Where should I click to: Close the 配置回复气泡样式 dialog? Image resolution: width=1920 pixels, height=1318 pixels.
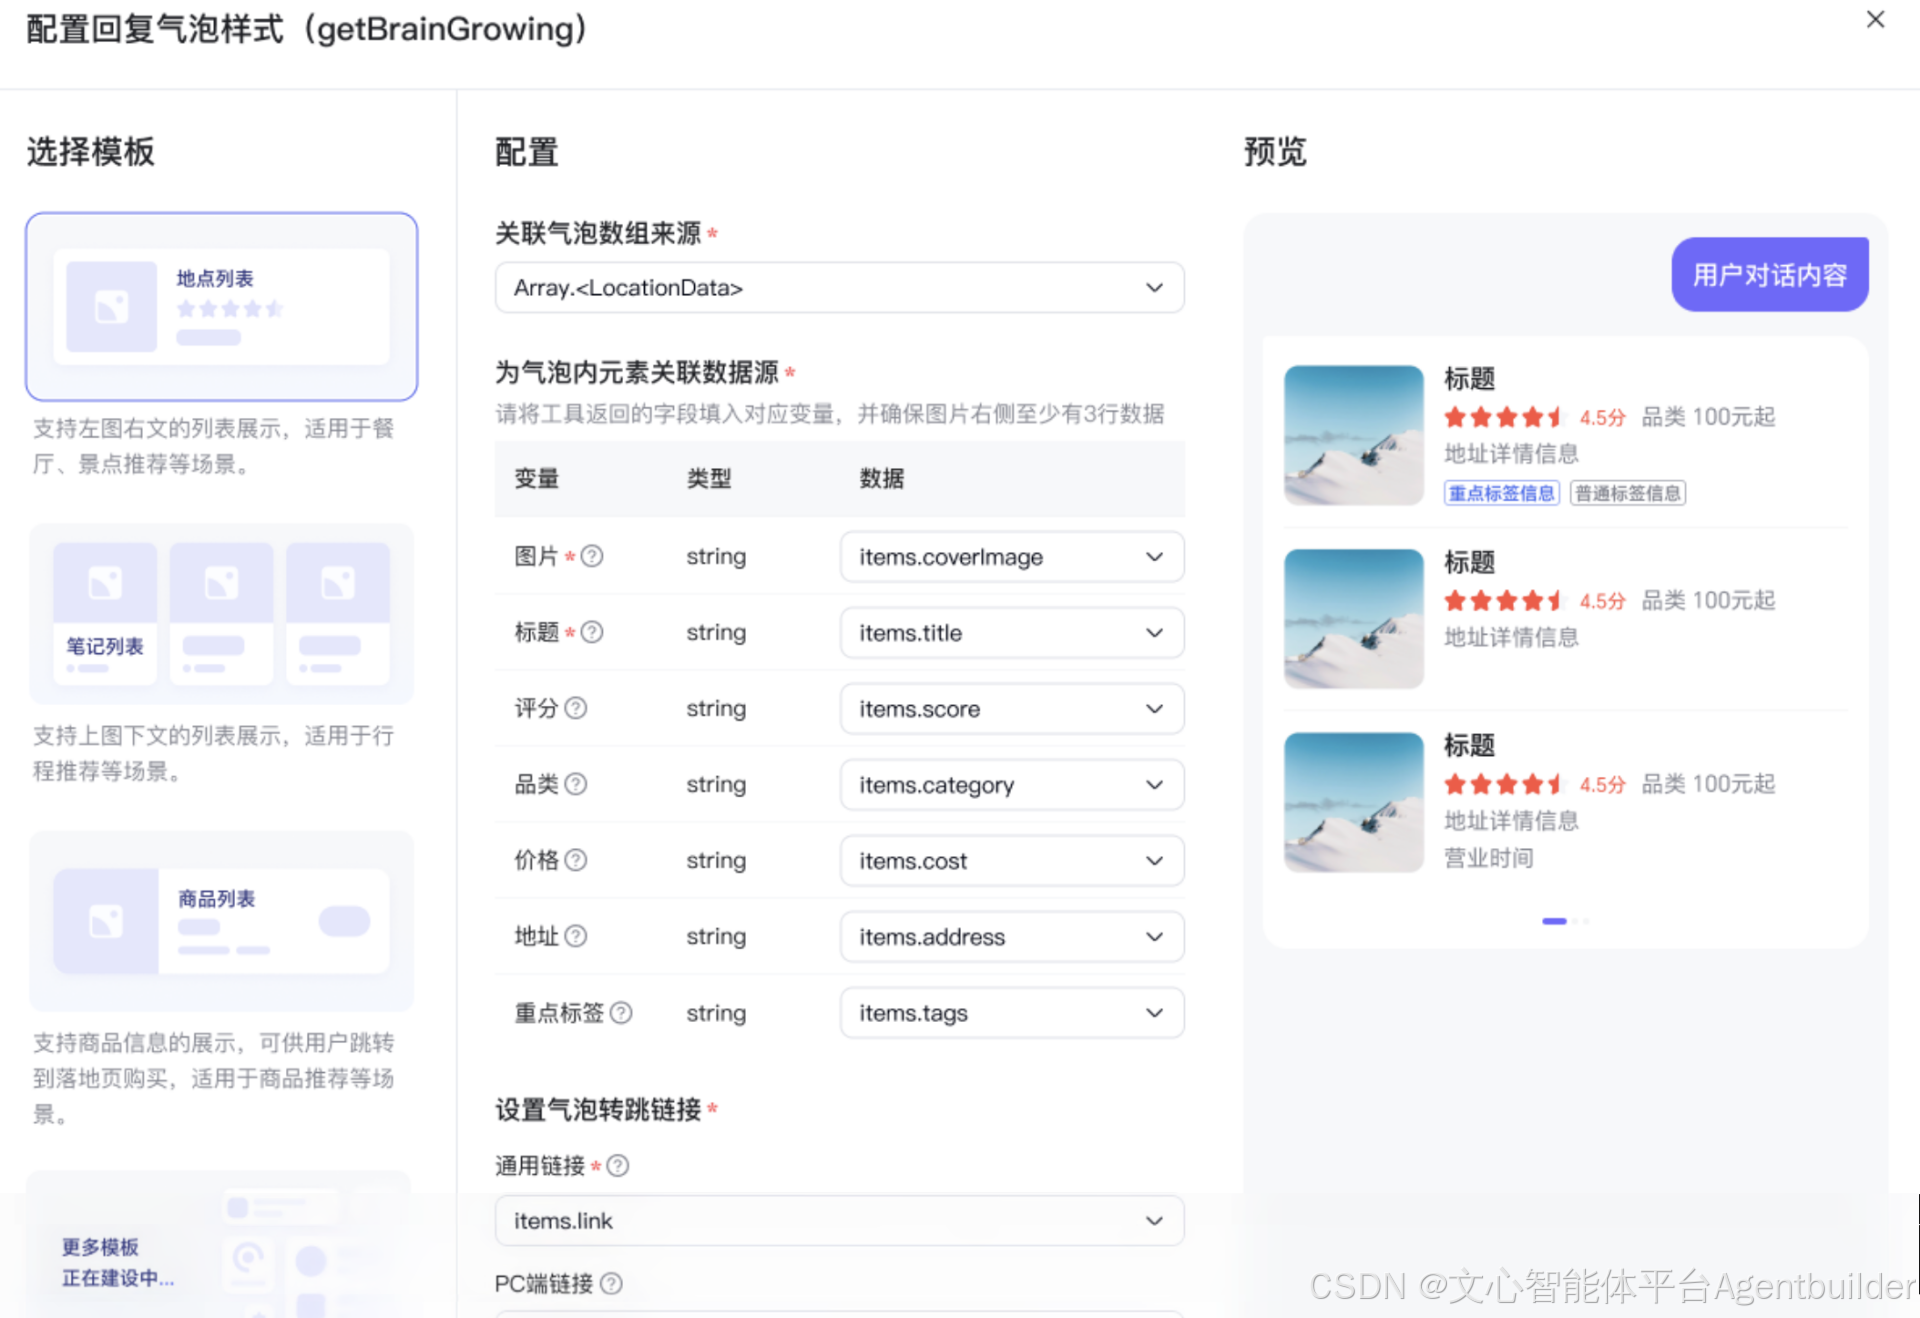(x=1875, y=20)
